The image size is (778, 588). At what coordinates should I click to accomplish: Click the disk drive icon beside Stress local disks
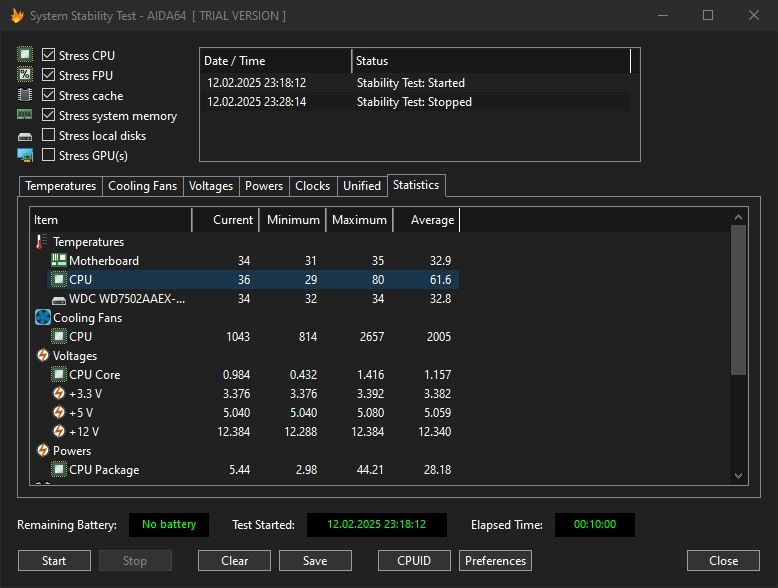pos(25,136)
